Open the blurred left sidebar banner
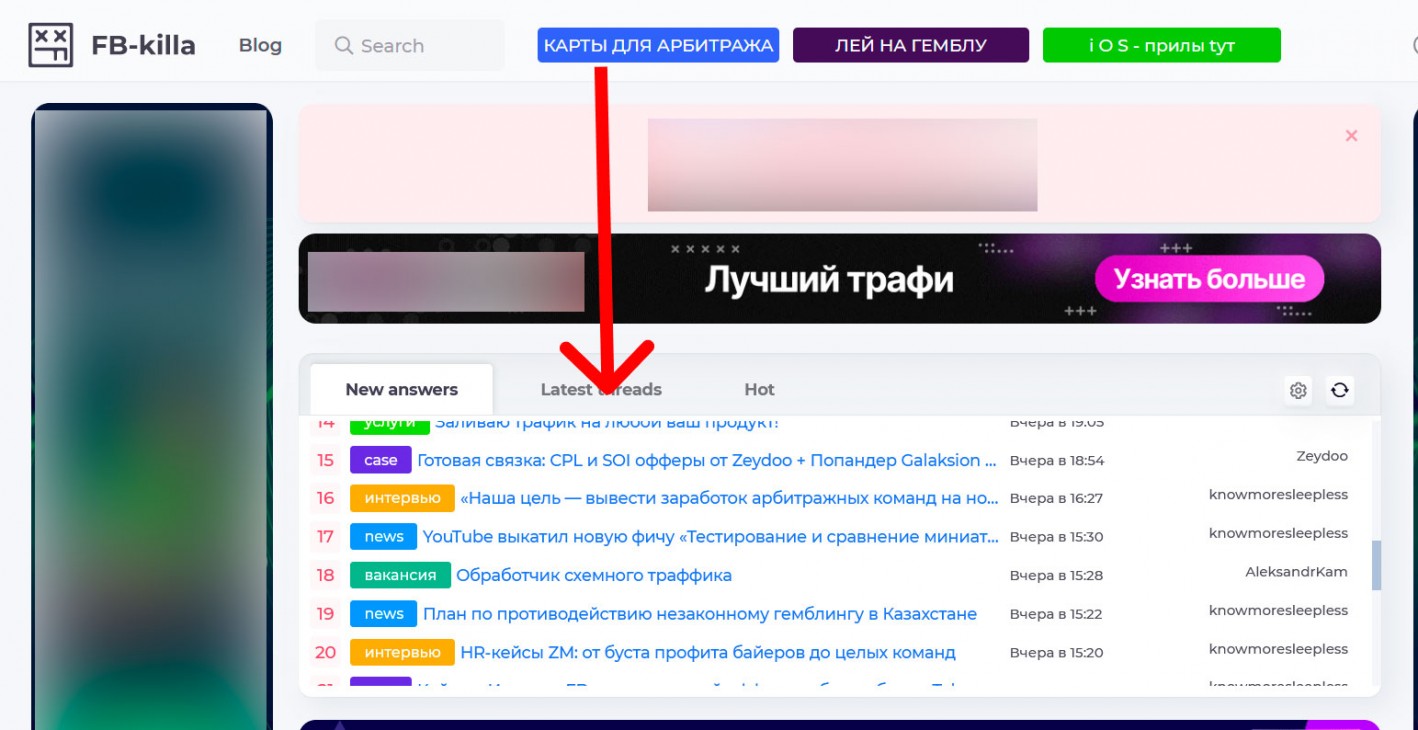The image size is (1418, 730). pyautogui.click(x=152, y=416)
